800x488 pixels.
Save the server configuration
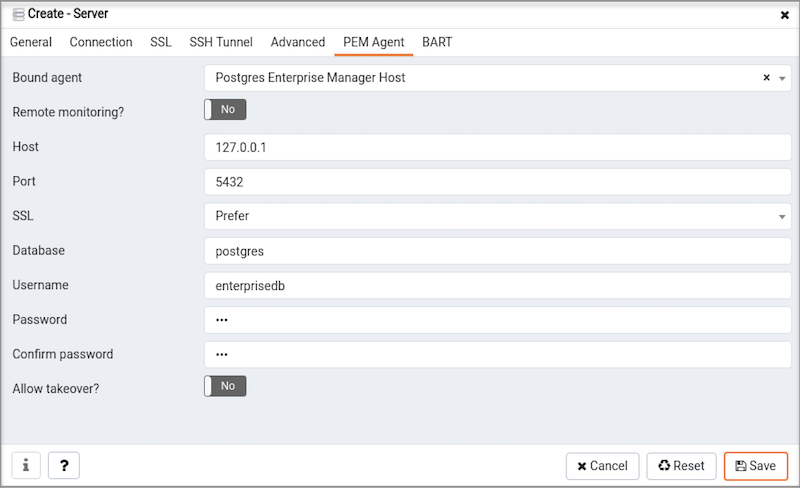[x=756, y=466]
